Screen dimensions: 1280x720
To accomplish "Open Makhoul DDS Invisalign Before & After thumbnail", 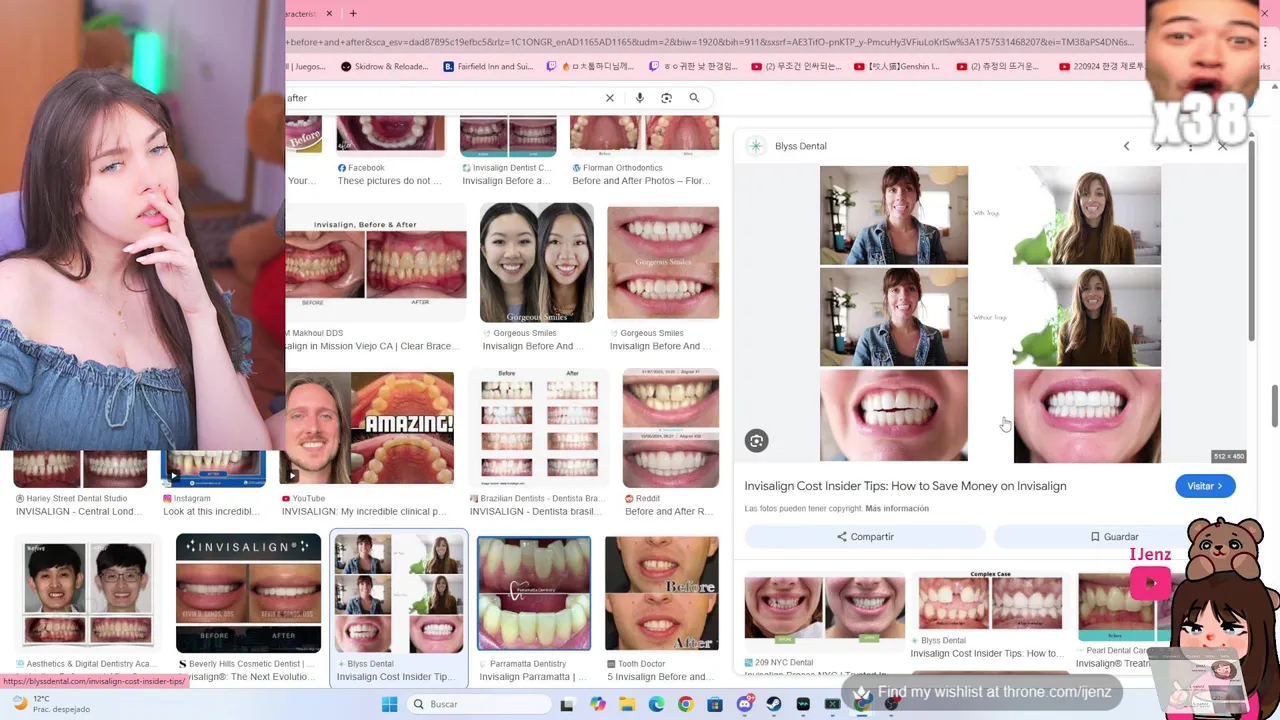I will (375, 264).
